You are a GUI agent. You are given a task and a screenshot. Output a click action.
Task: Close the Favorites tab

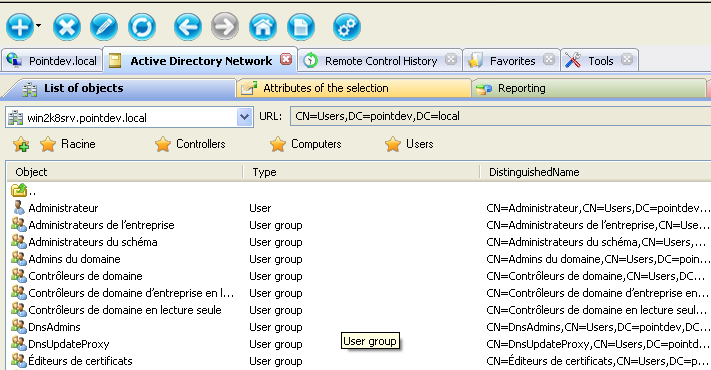click(x=549, y=59)
